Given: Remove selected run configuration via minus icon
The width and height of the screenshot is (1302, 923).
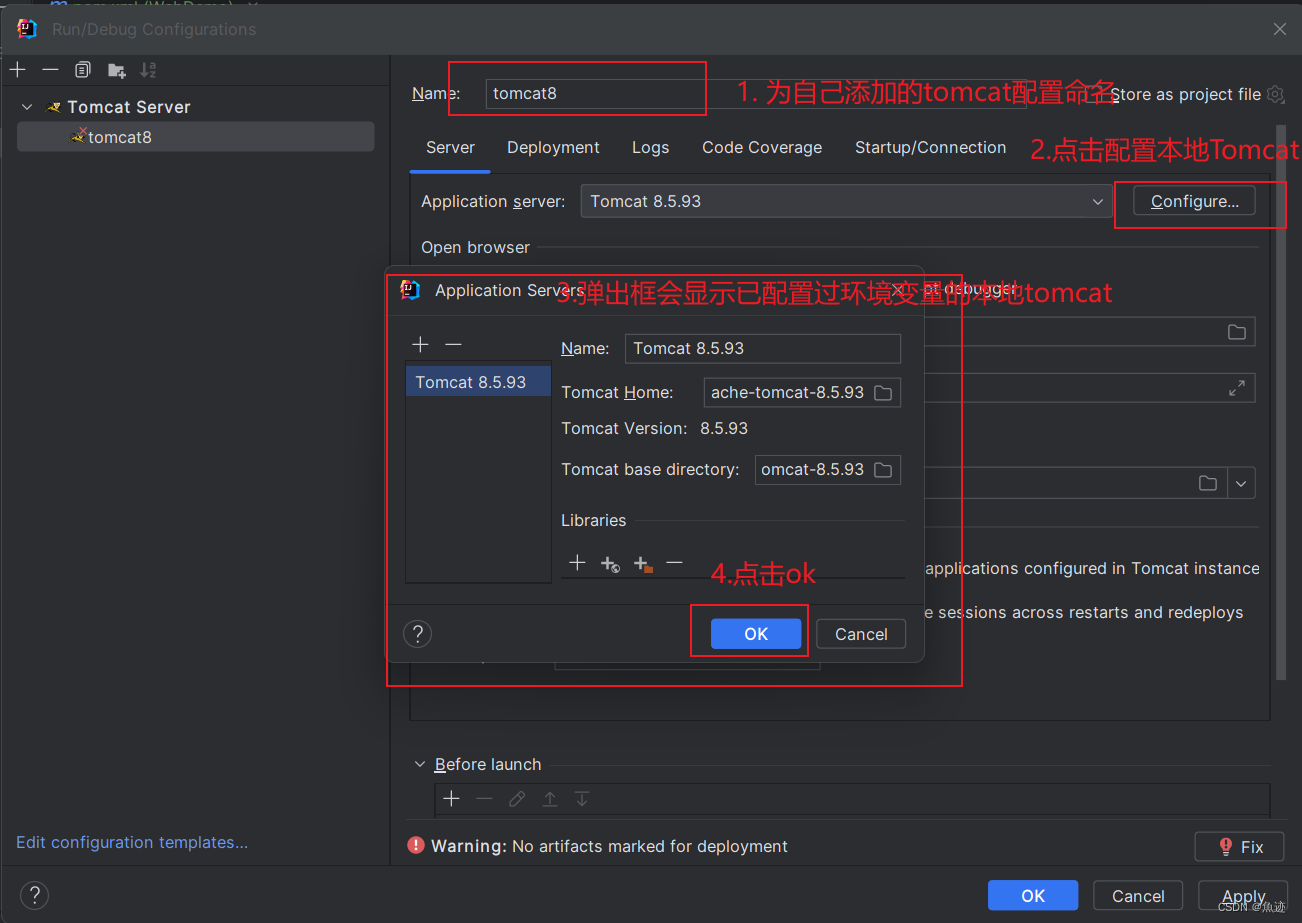Looking at the screenshot, I should pos(50,70).
